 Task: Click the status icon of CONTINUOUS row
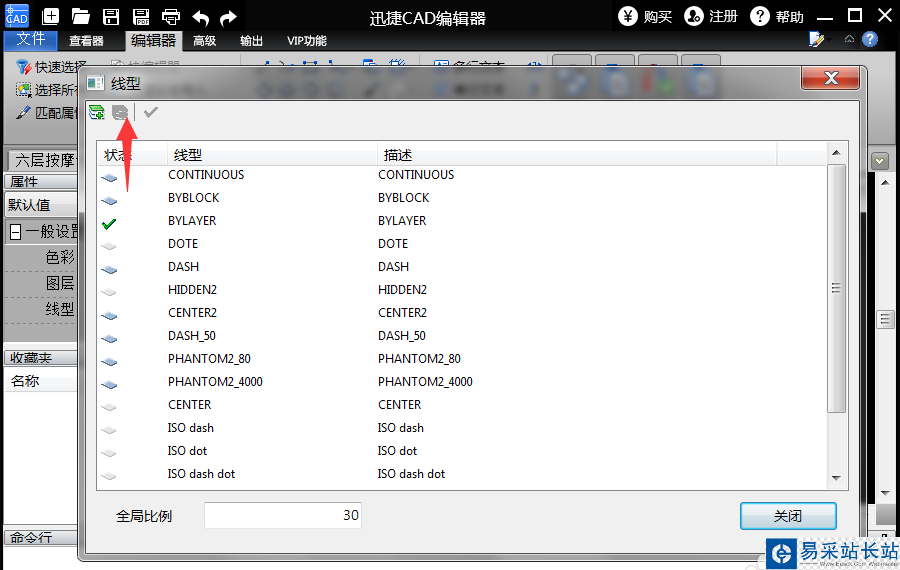coord(109,178)
